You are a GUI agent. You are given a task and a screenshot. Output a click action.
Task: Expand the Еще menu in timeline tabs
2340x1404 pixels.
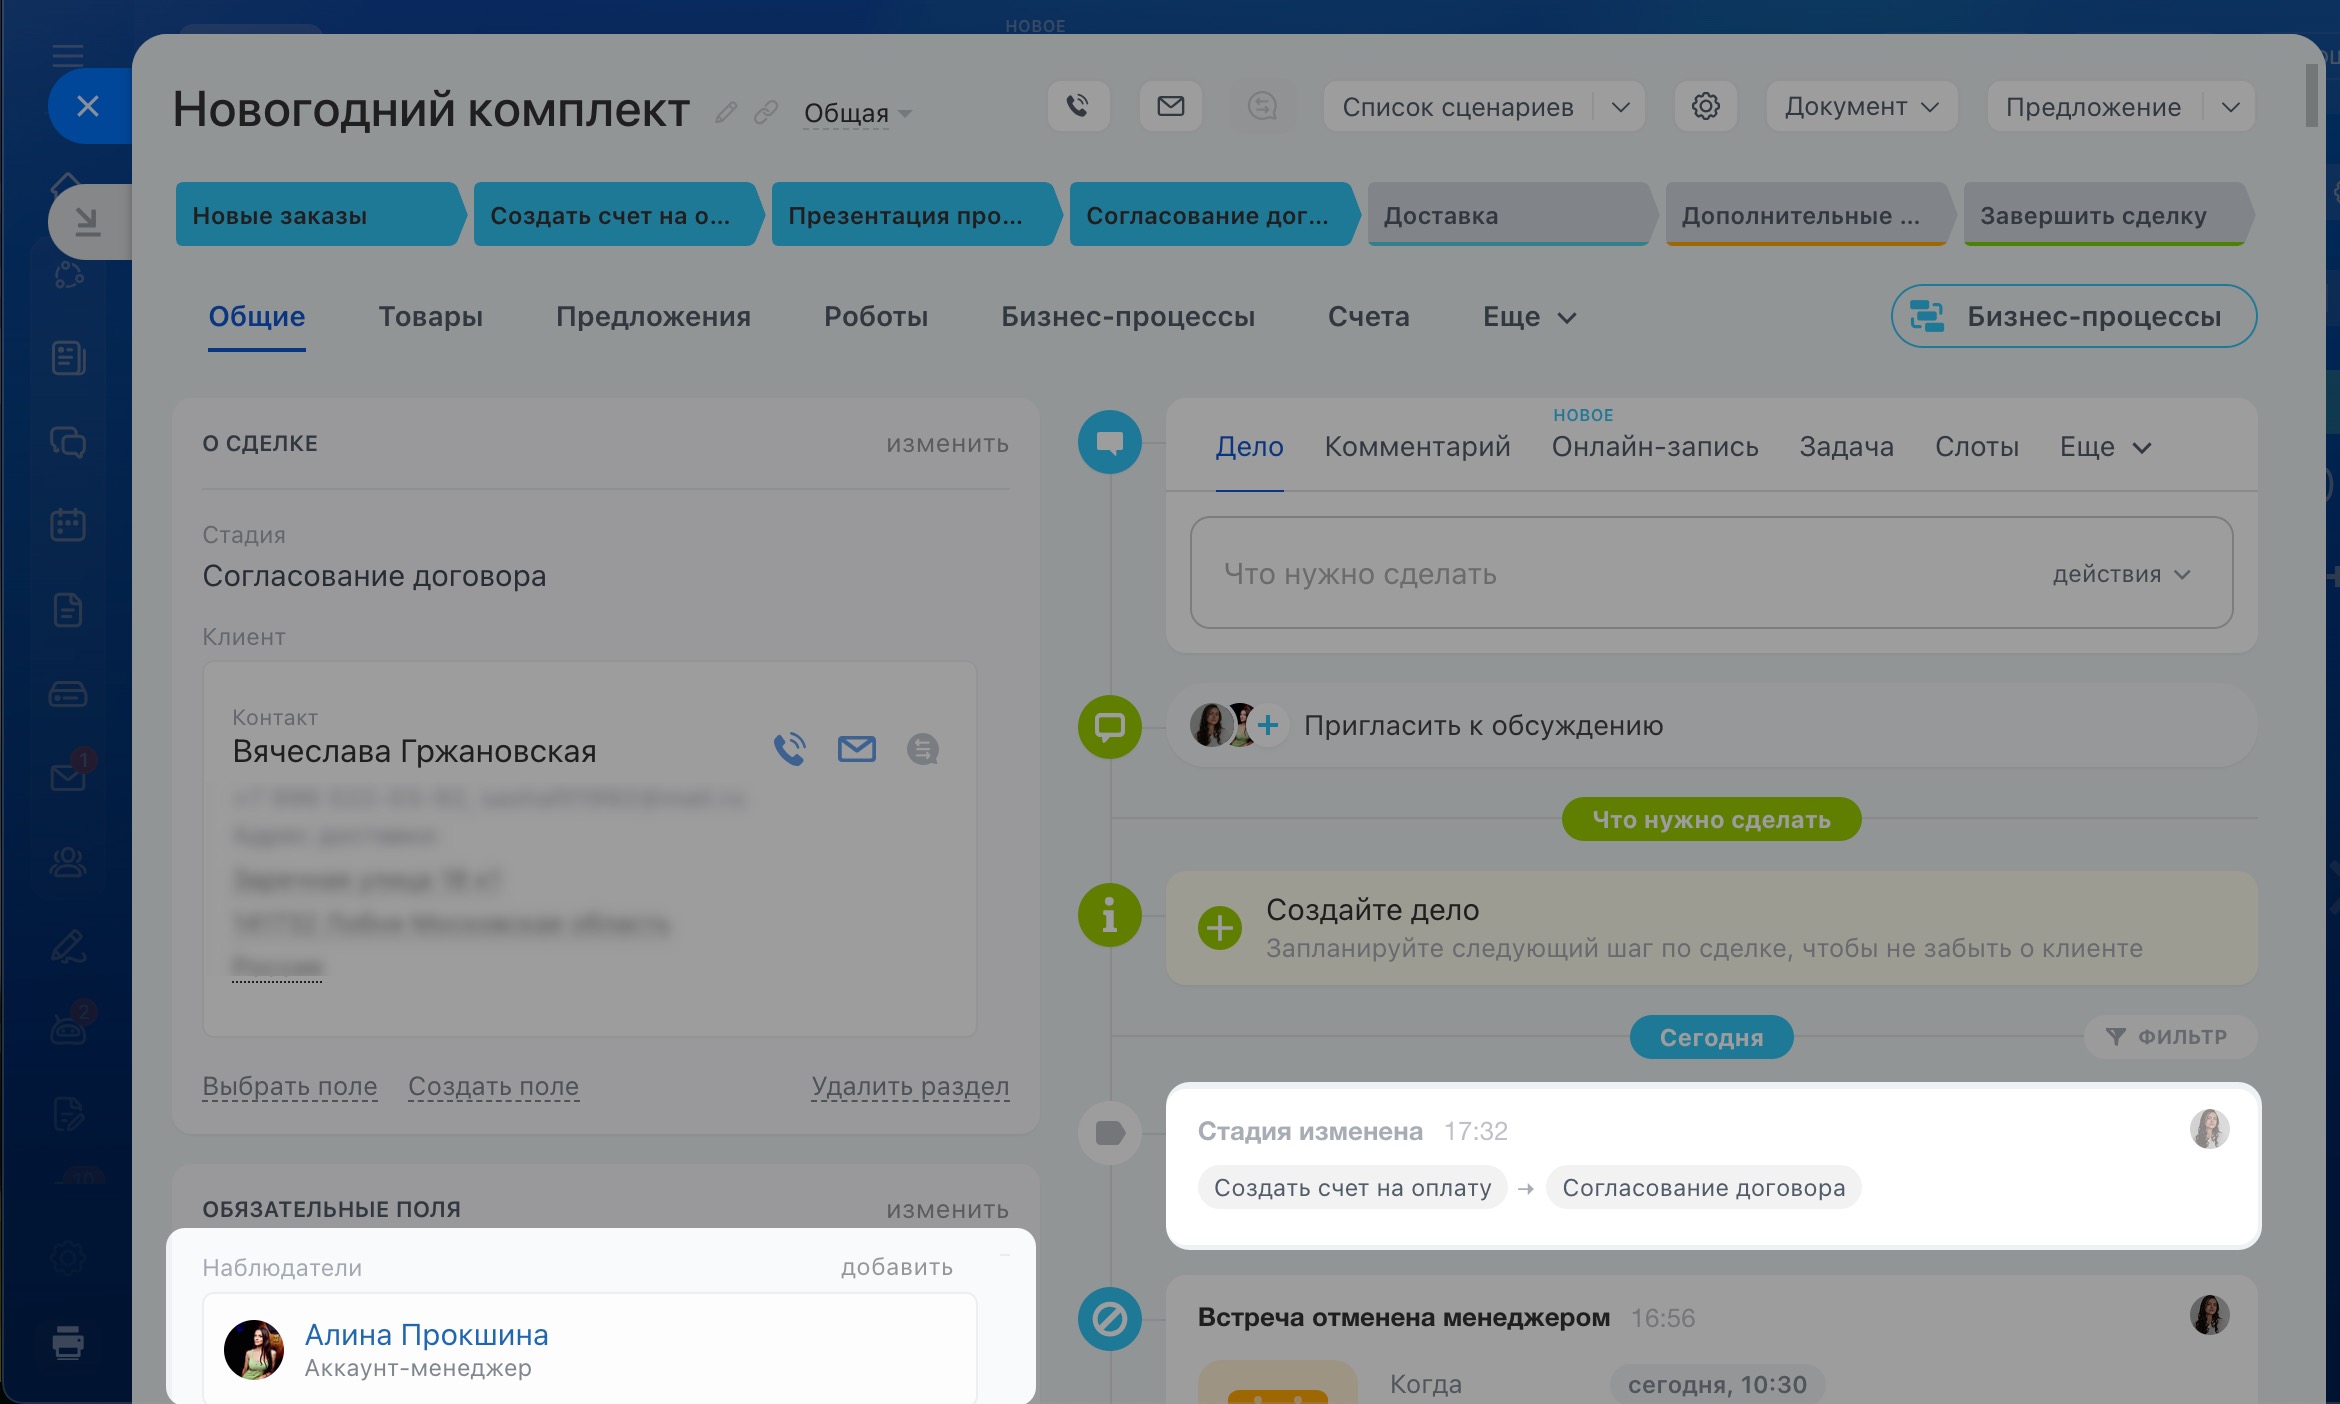(x=2105, y=447)
